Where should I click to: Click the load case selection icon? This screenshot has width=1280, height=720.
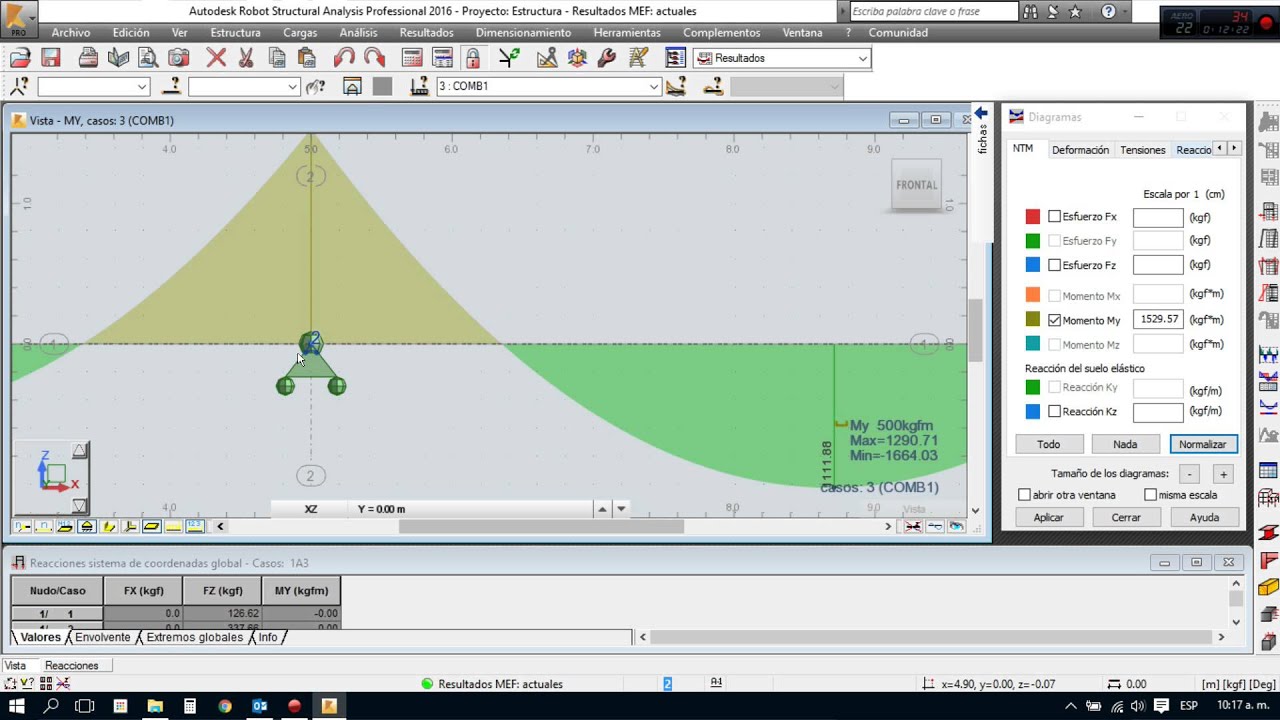420,86
